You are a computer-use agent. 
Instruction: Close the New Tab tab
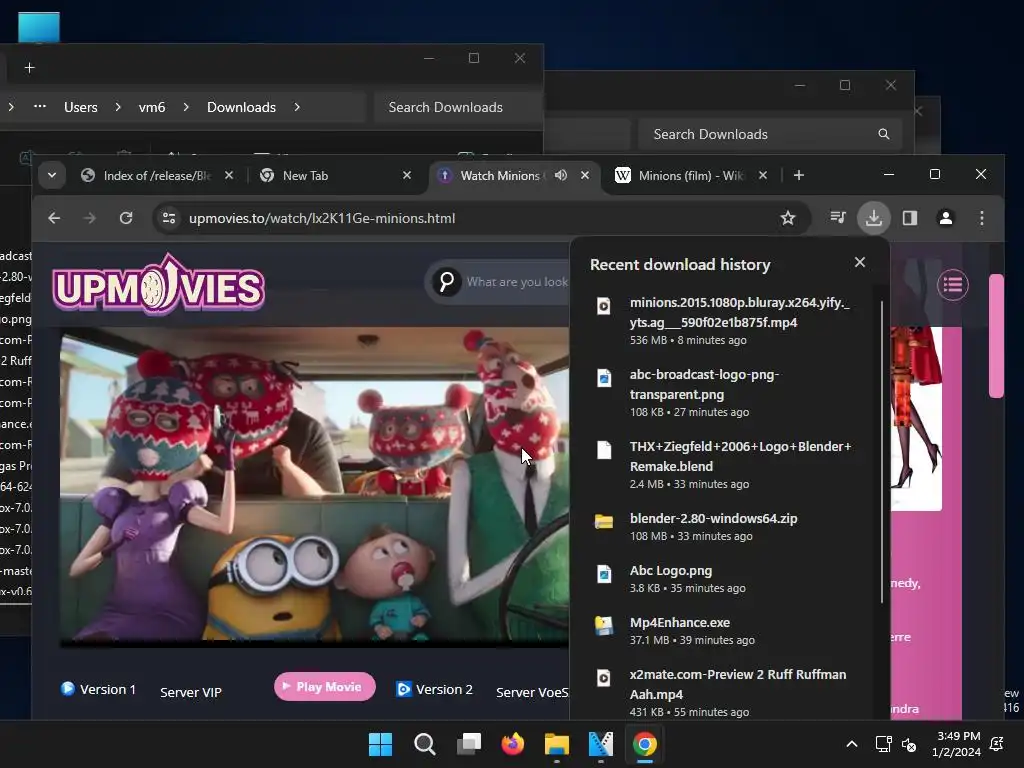tap(407, 175)
